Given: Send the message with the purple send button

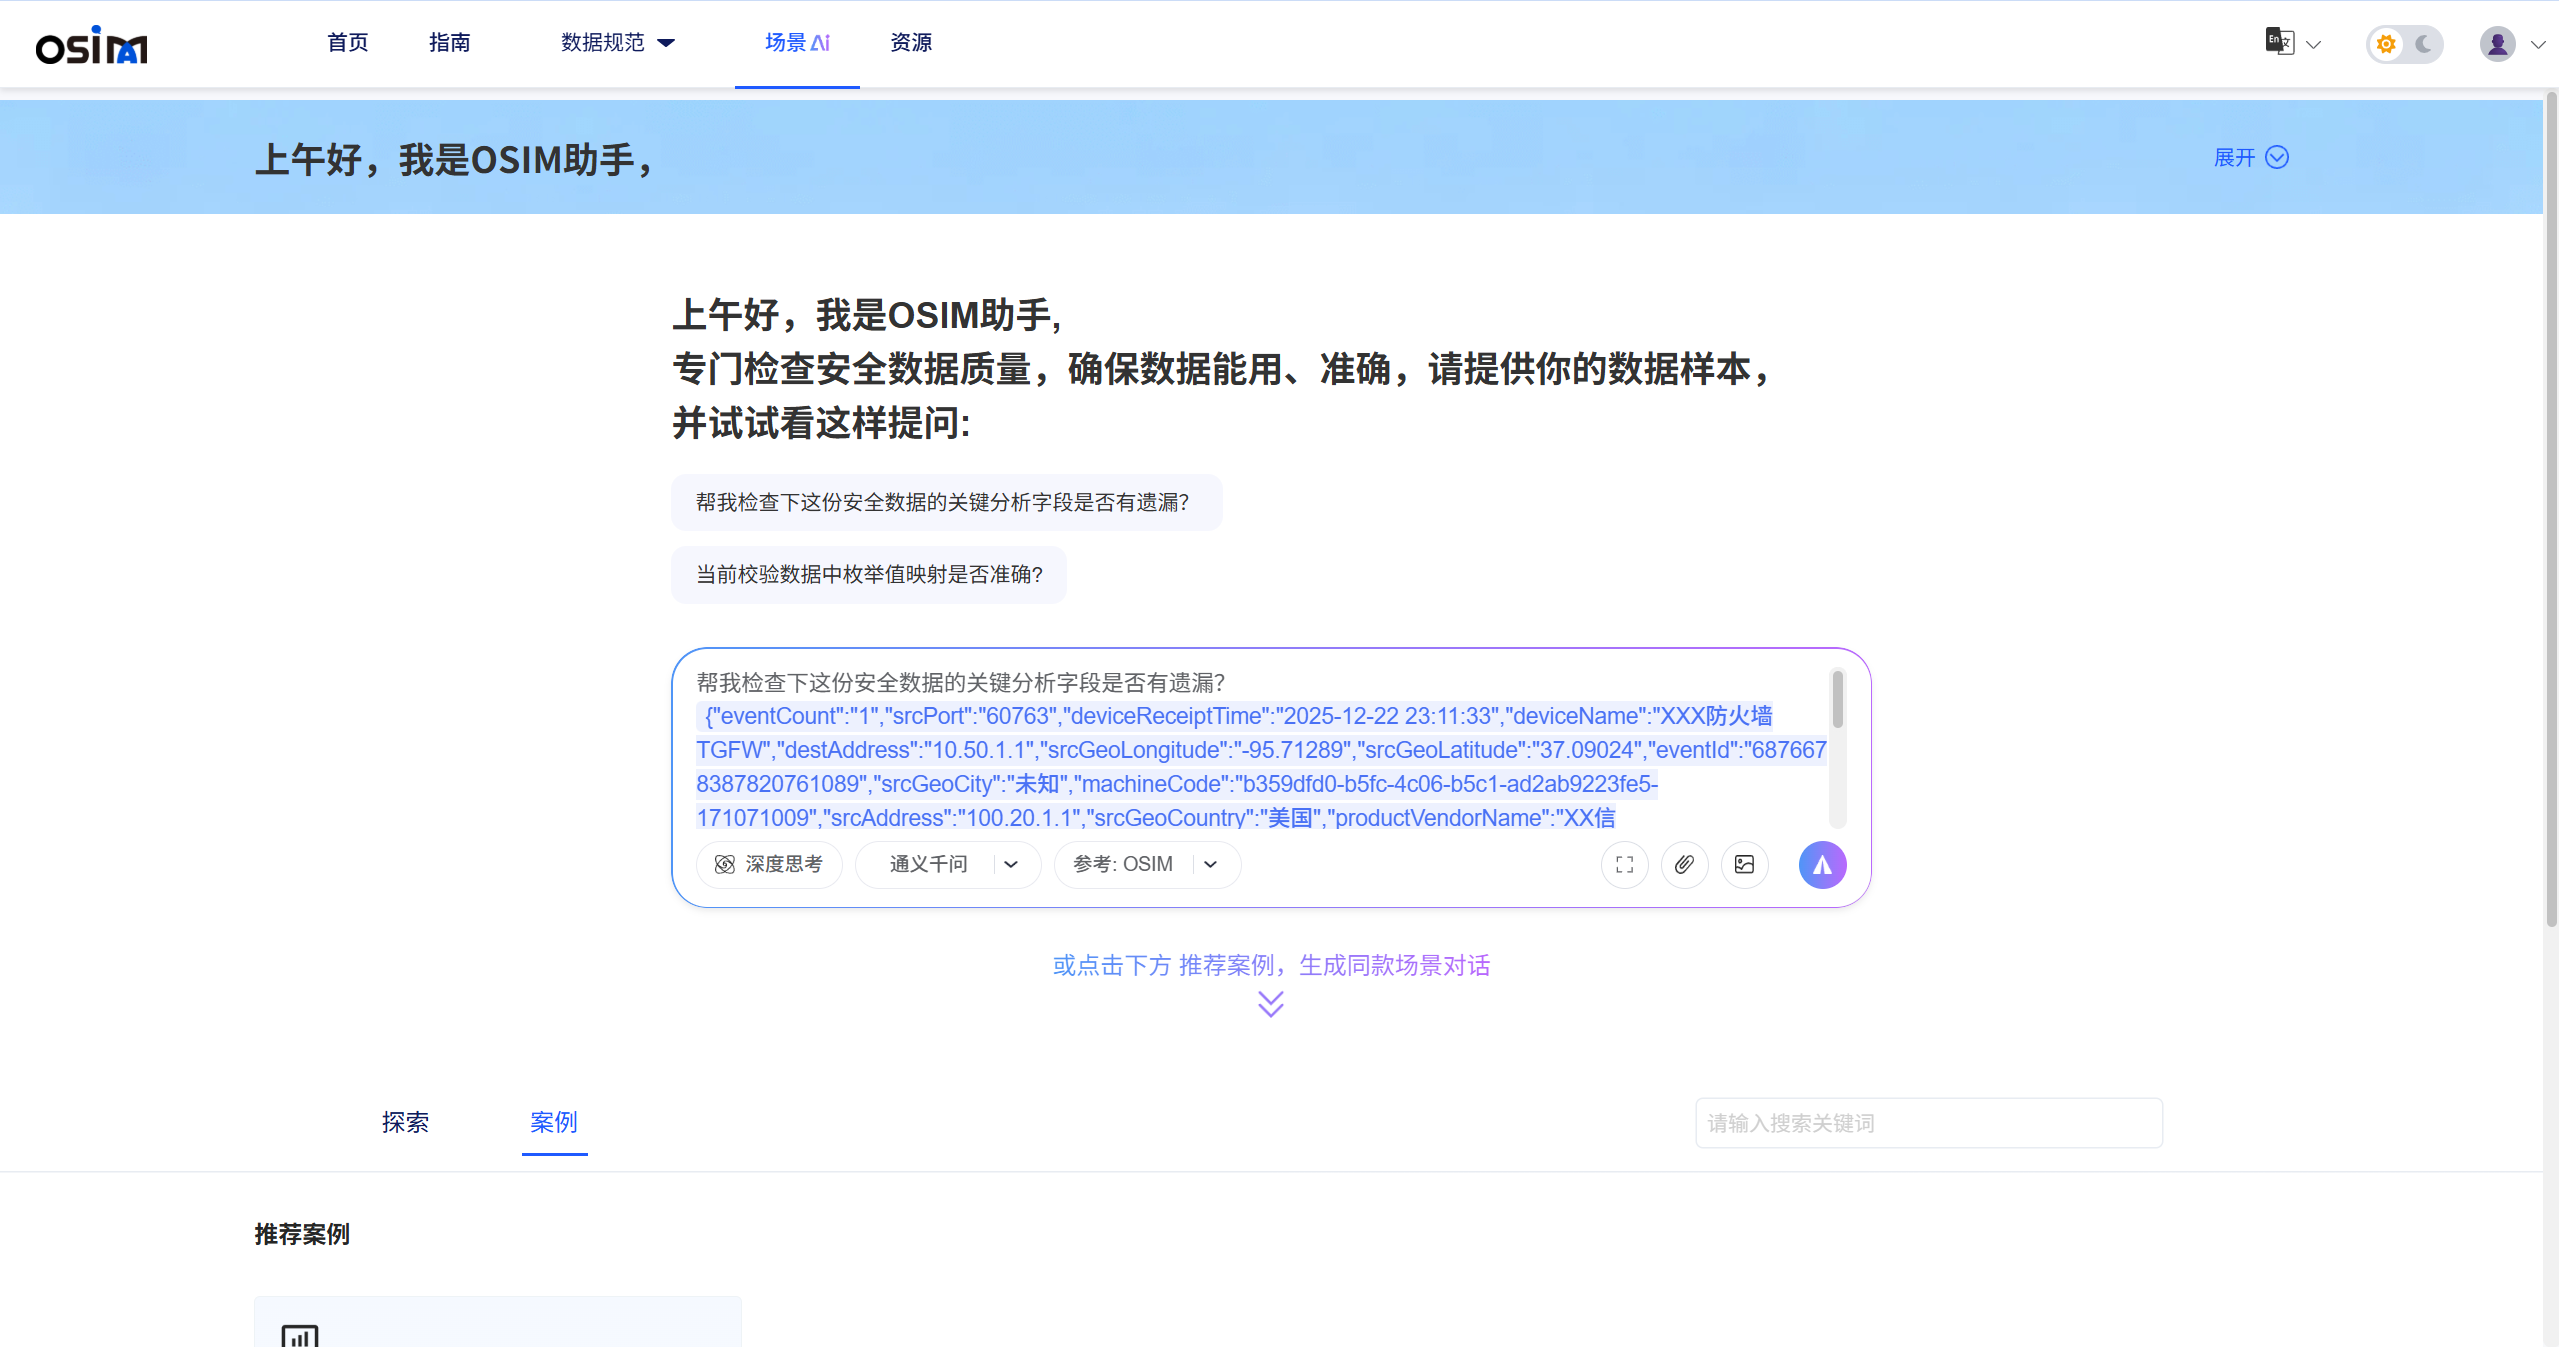Looking at the screenshot, I should point(1822,865).
